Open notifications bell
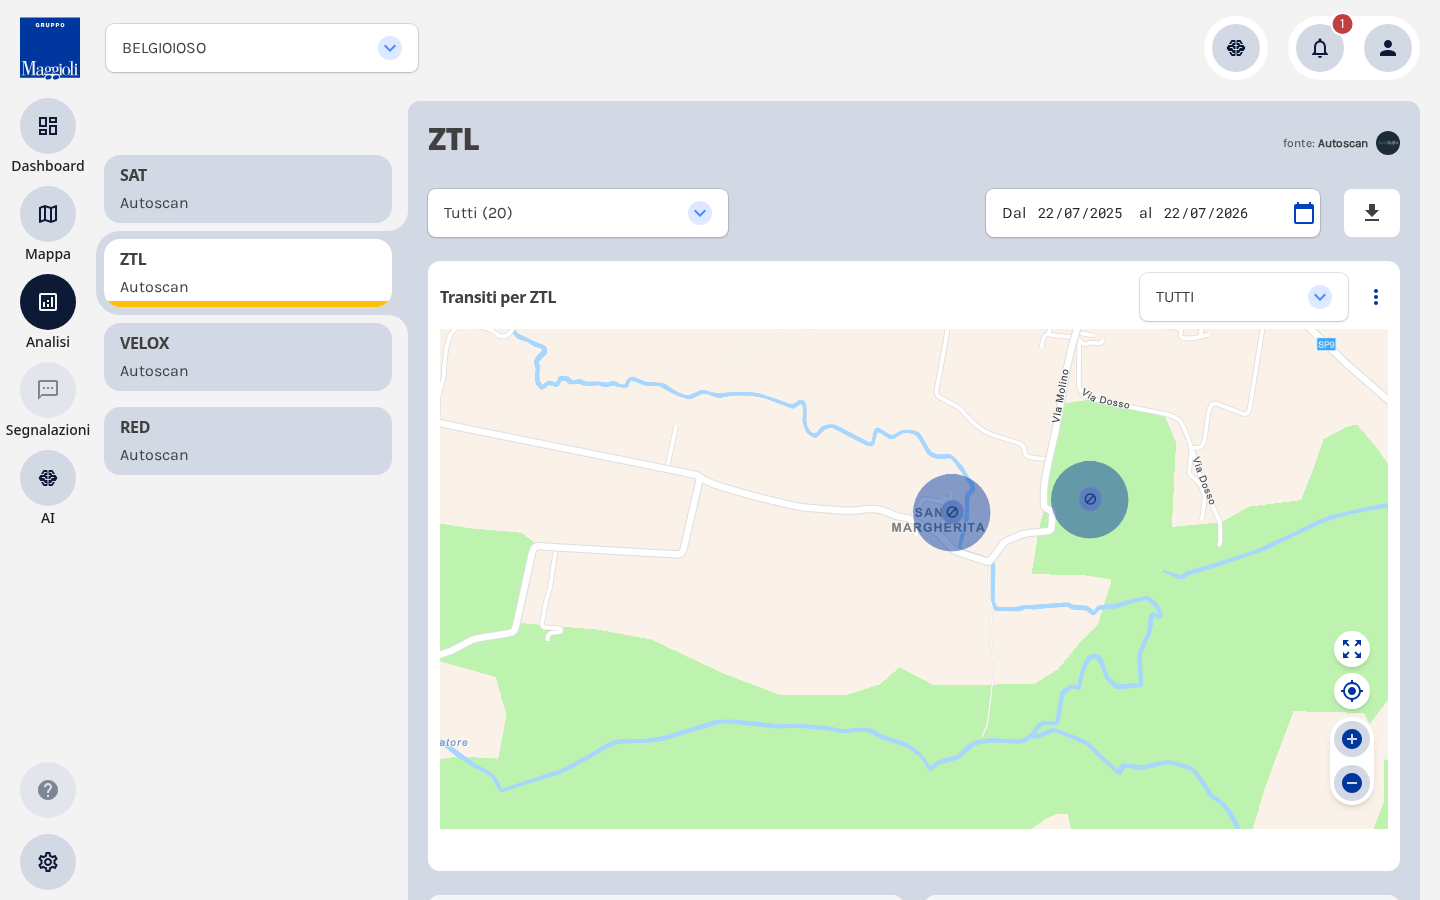 1320,48
